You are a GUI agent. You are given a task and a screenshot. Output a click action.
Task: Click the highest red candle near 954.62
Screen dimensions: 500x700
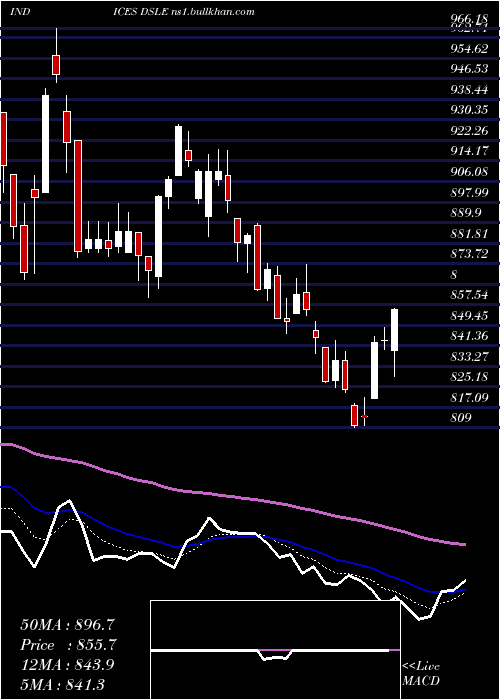[x=56, y=65]
